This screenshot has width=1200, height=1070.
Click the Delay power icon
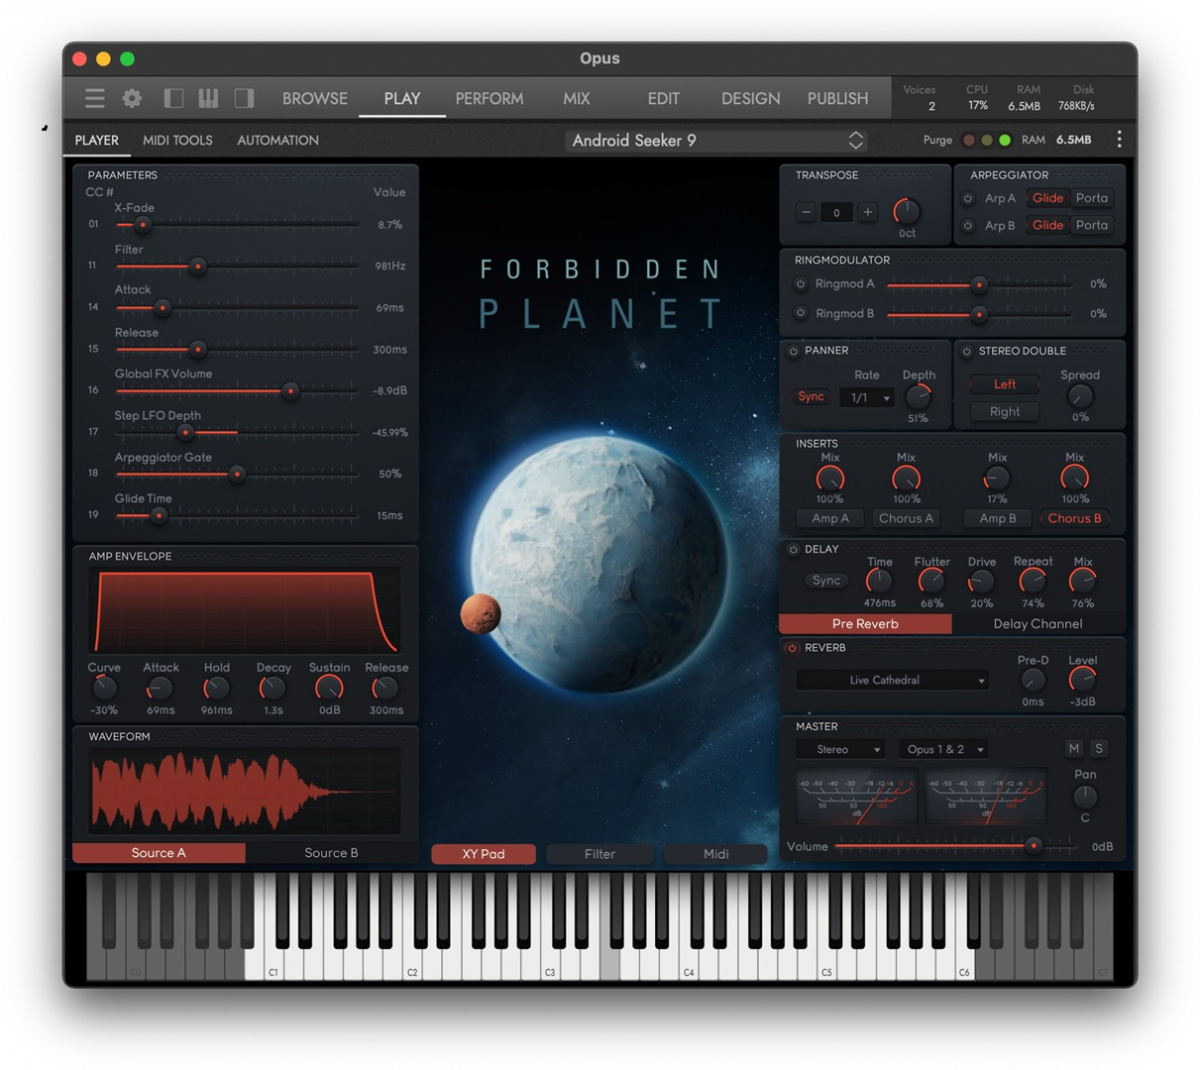pos(794,549)
